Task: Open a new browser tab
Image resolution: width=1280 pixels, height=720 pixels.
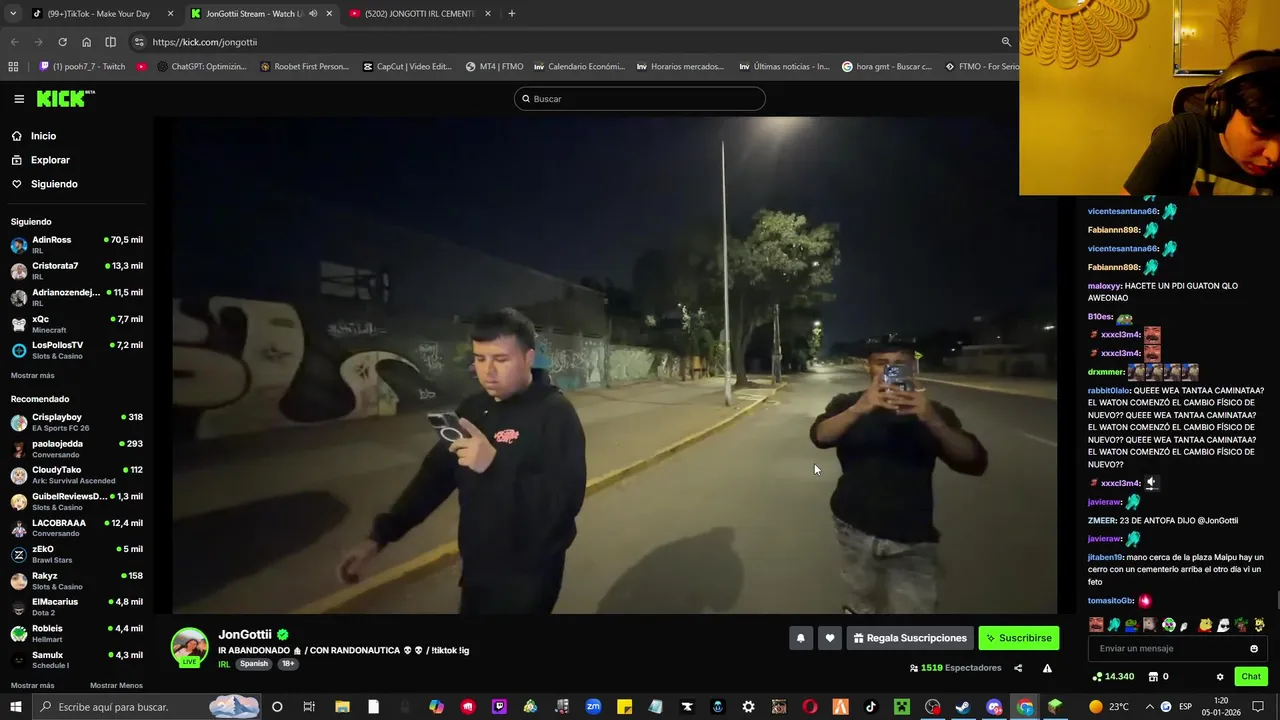Action: tap(511, 14)
